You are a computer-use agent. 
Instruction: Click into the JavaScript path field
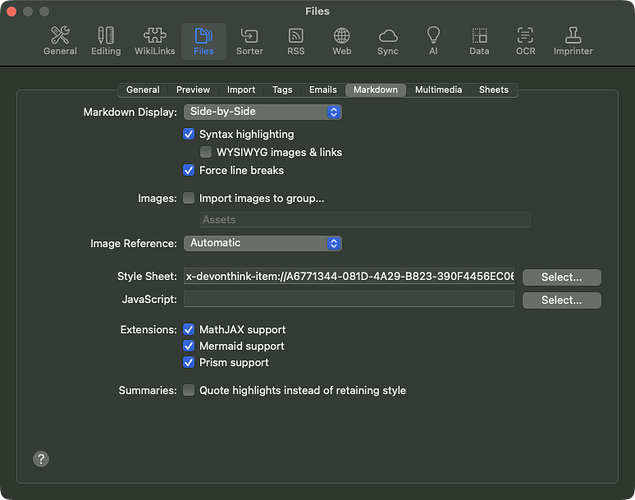click(348, 299)
